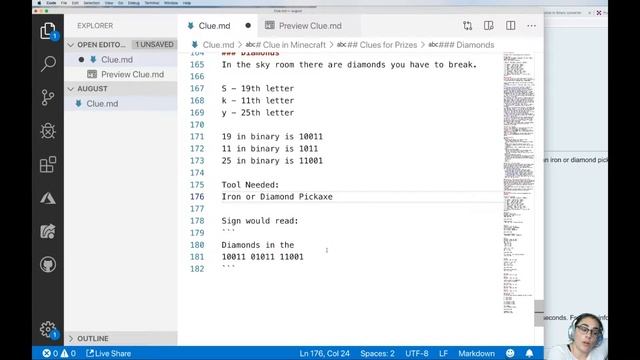
Task: Click the Open Changes compare icon
Action: tap(467, 26)
